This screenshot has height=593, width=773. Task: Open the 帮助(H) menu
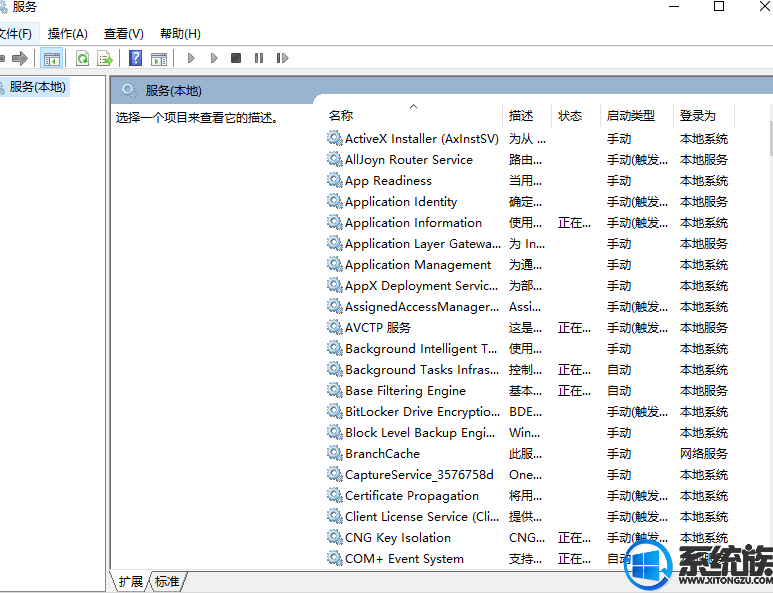(x=180, y=34)
